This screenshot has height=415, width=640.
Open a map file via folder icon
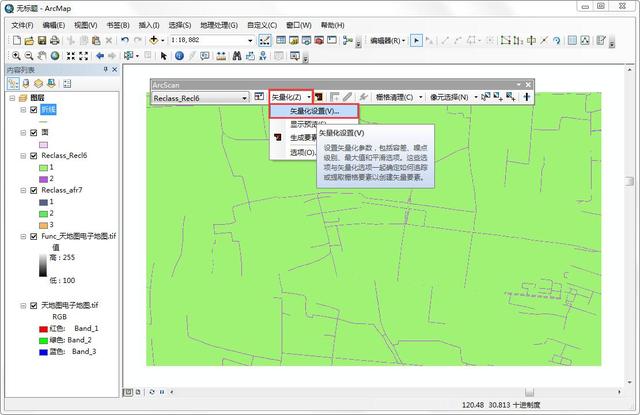(29, 40)
